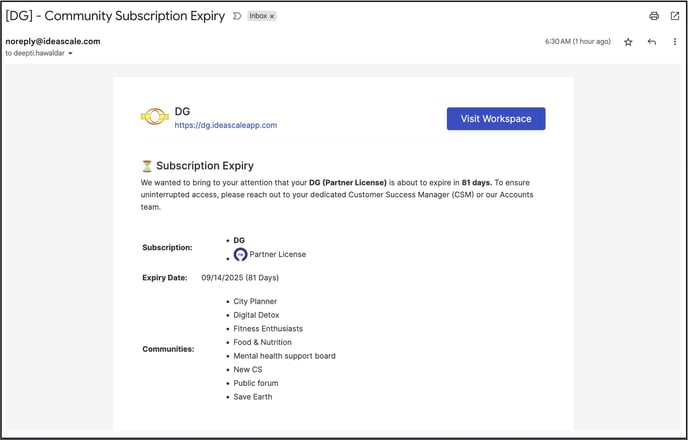
Task: Click the 'New CS' community entry
Action: [248, 369]
